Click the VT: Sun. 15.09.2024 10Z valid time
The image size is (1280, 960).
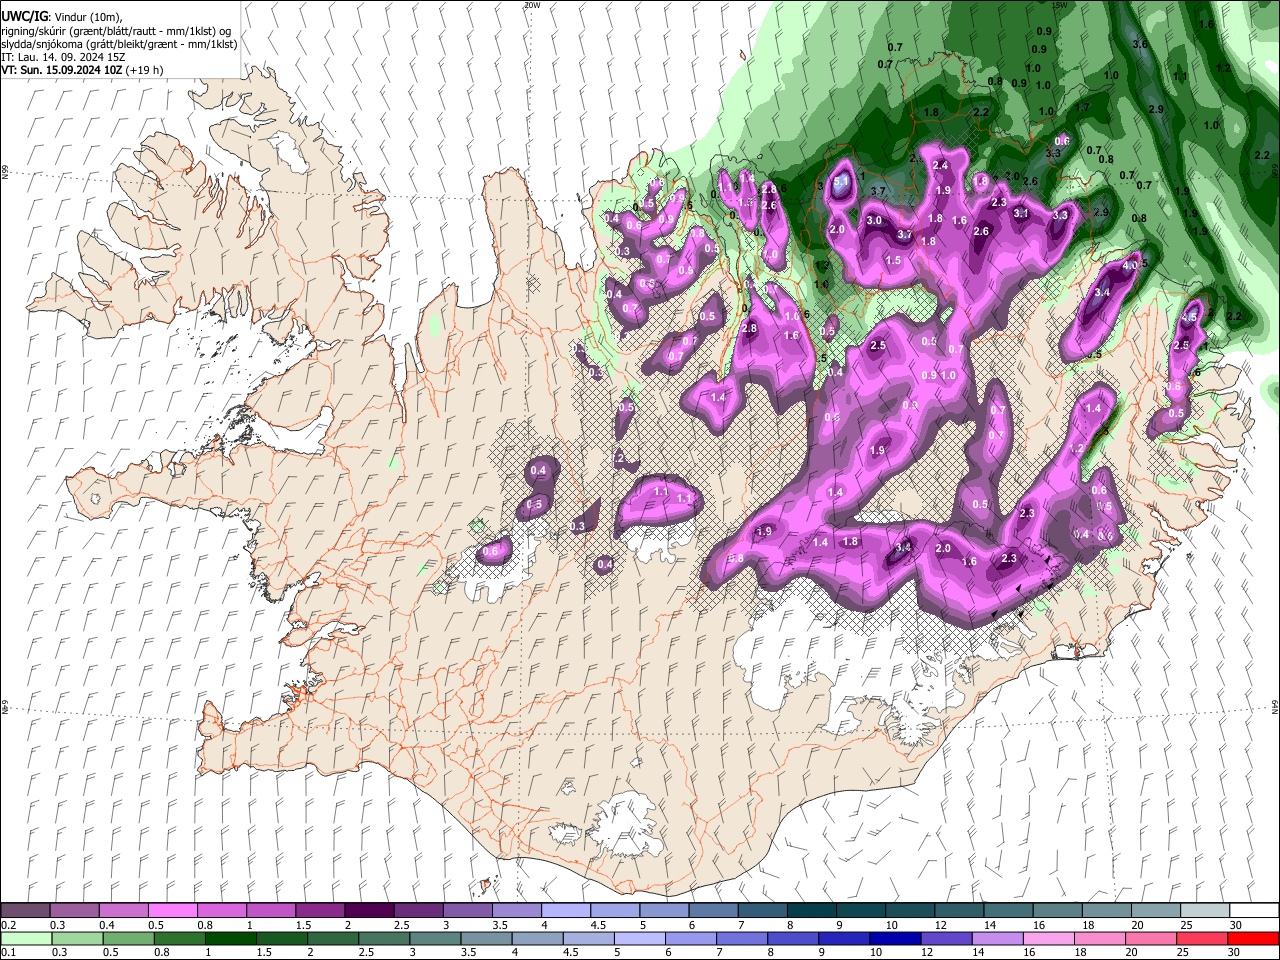pos(61,70)
